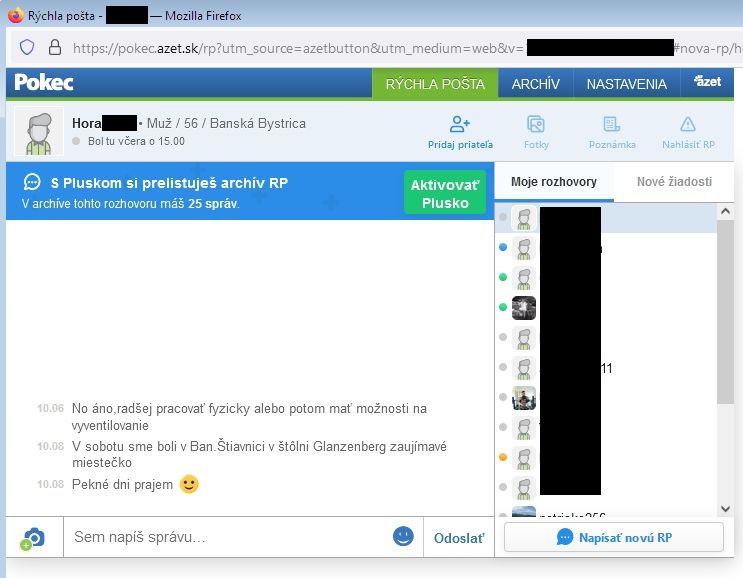This screenshot has width=743, height=578.
Task: Click S Pluskom si prelistuješ archív RP heading
Action: pyautogui.click(x=169, y=183)
